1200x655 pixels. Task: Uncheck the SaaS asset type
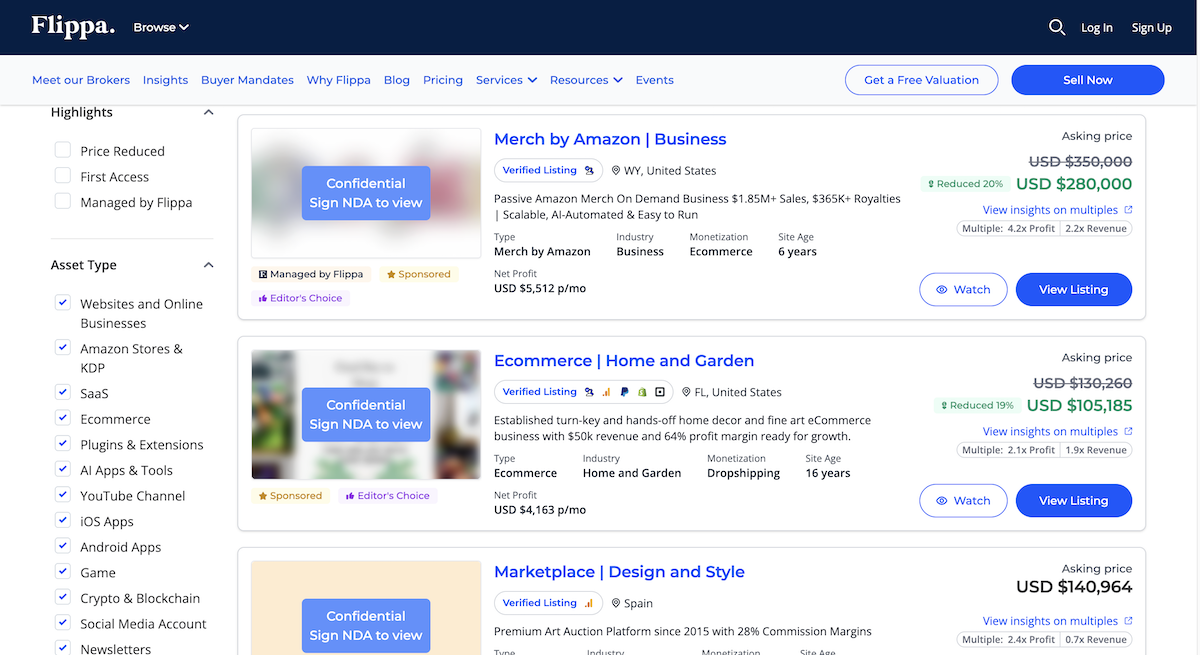pyautogui.click(x=62, y=393)
